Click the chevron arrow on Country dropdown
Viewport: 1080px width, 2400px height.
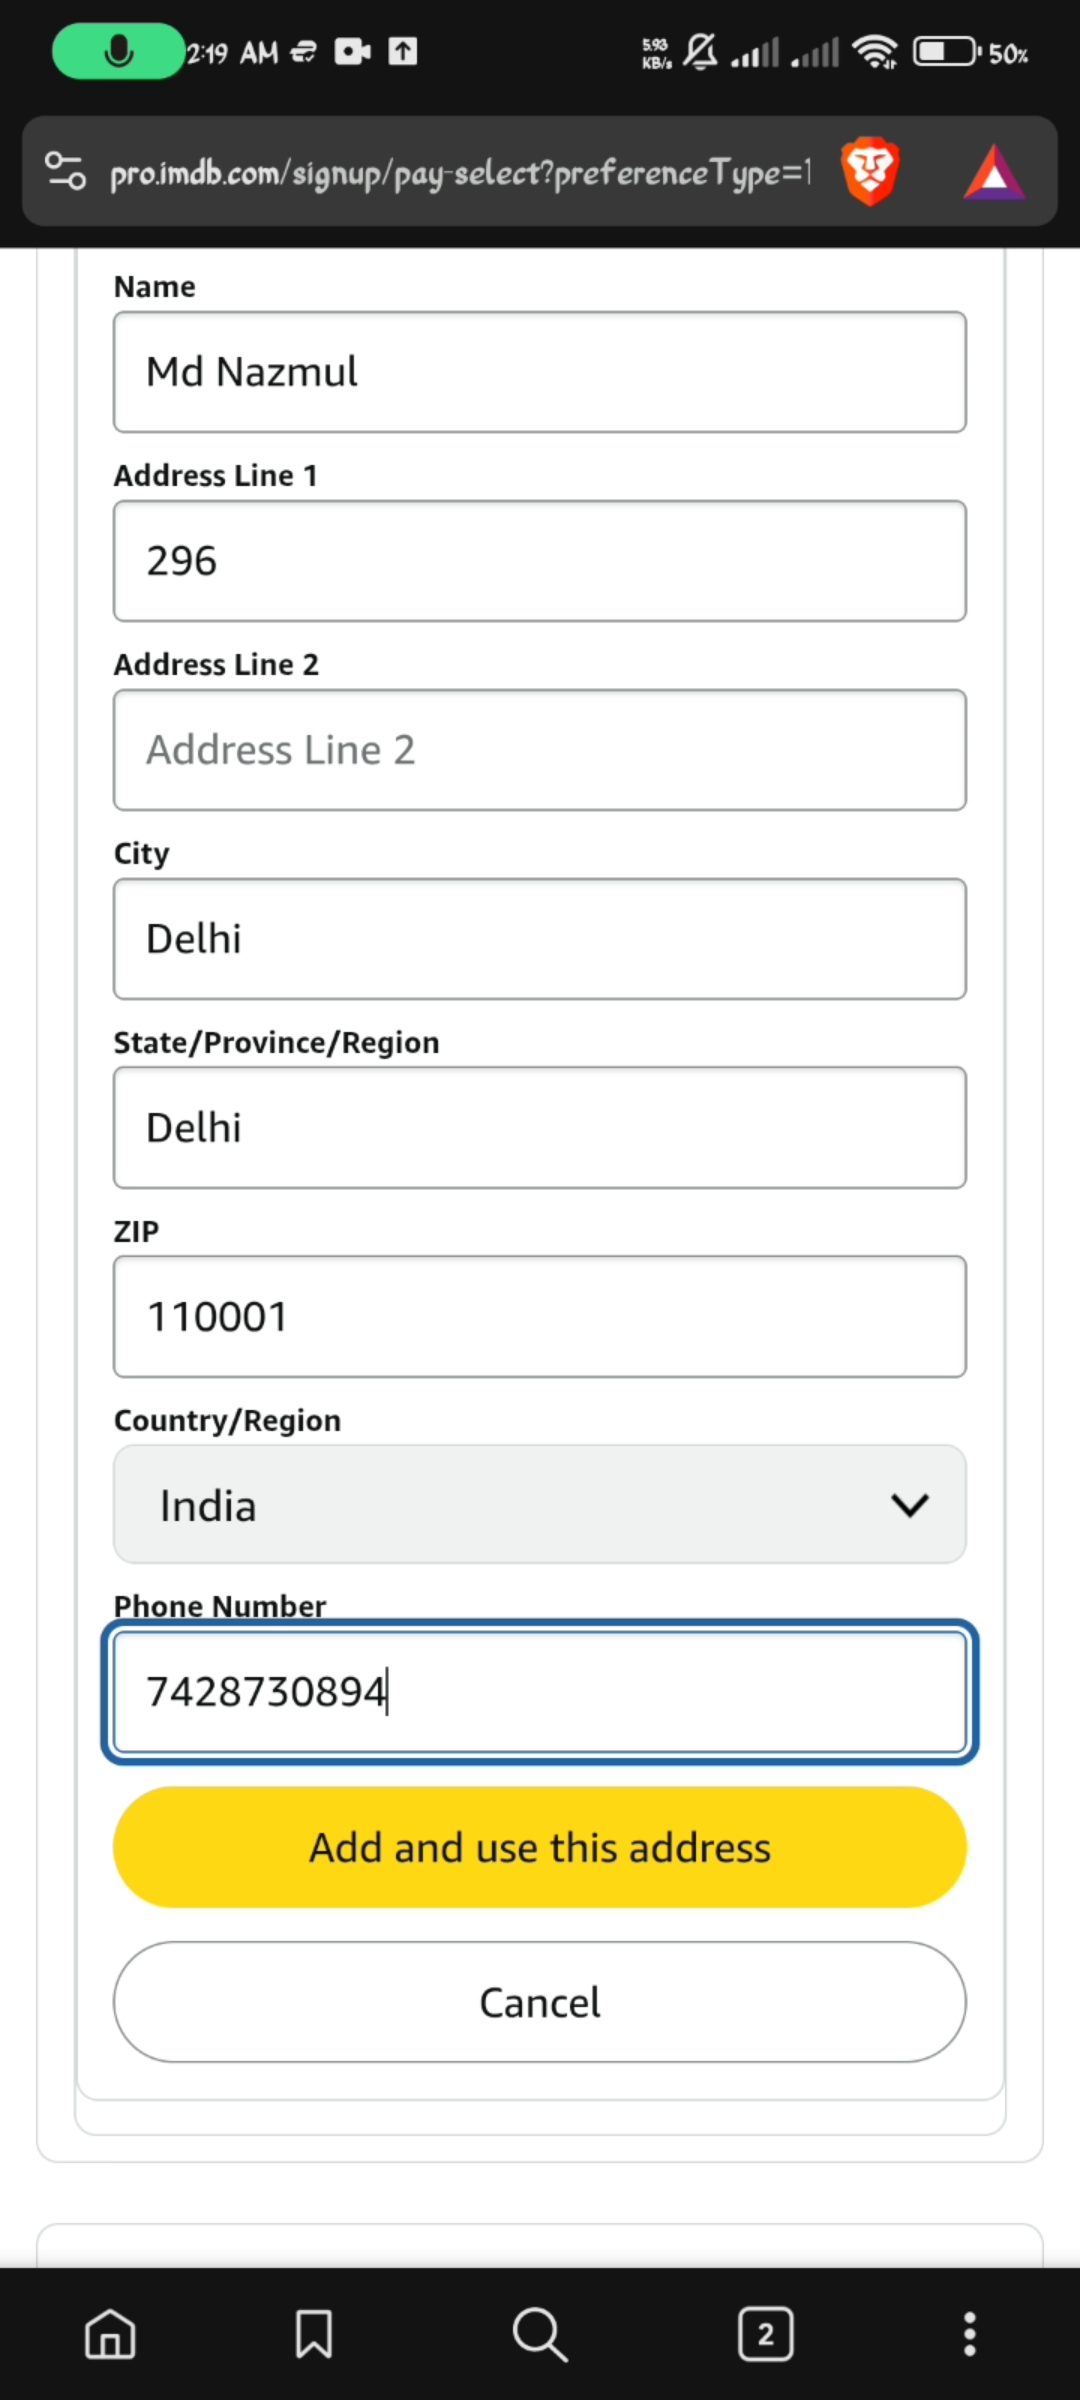910,1505
